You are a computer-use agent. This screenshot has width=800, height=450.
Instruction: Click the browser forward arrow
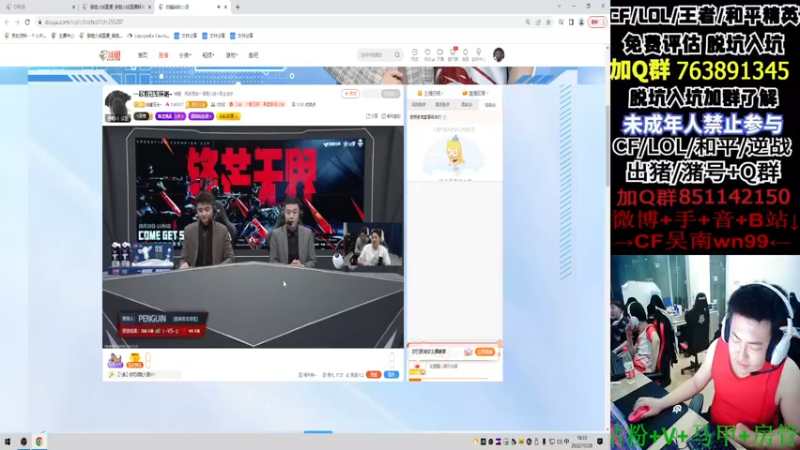tap(17, 22)
